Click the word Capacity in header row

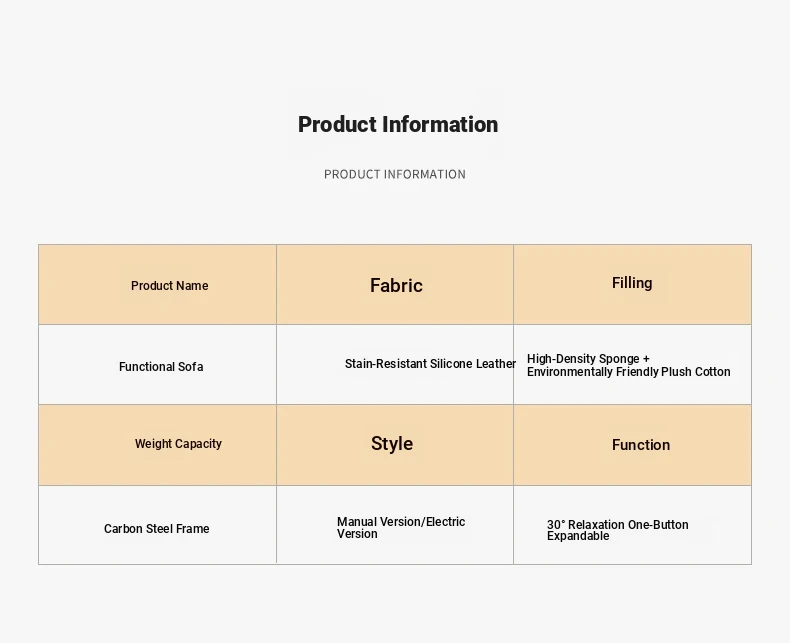coord(200,444)
